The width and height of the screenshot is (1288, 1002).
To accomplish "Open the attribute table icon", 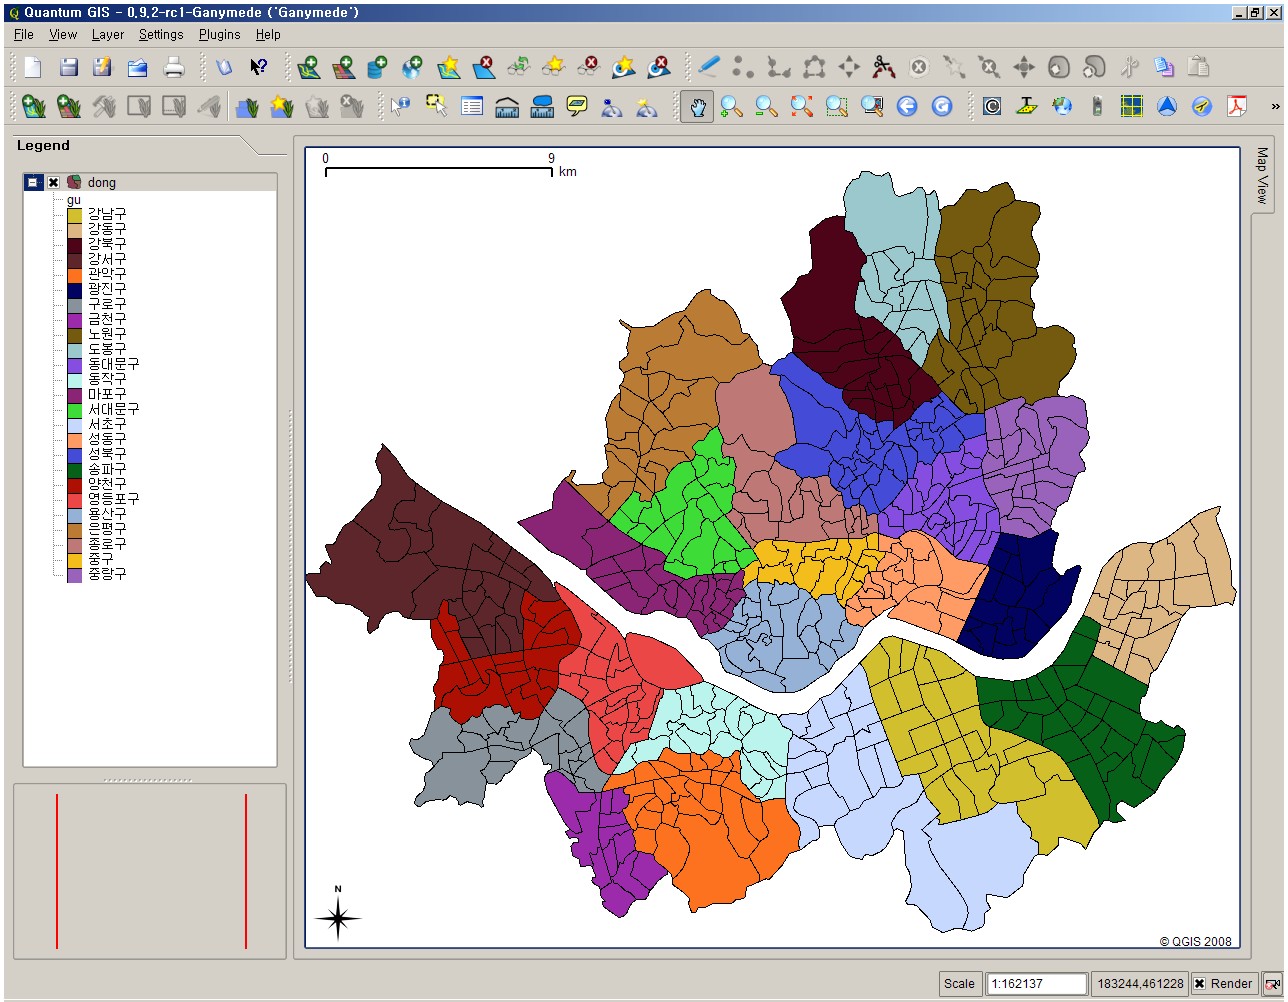I will point(472,106).
